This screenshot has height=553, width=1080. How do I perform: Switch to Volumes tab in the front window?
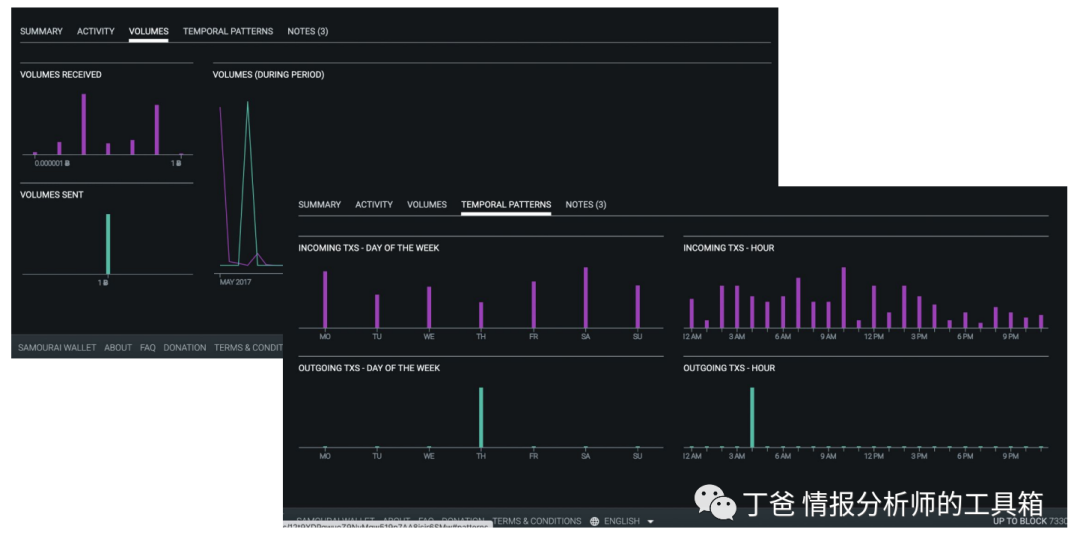point(427,205)
